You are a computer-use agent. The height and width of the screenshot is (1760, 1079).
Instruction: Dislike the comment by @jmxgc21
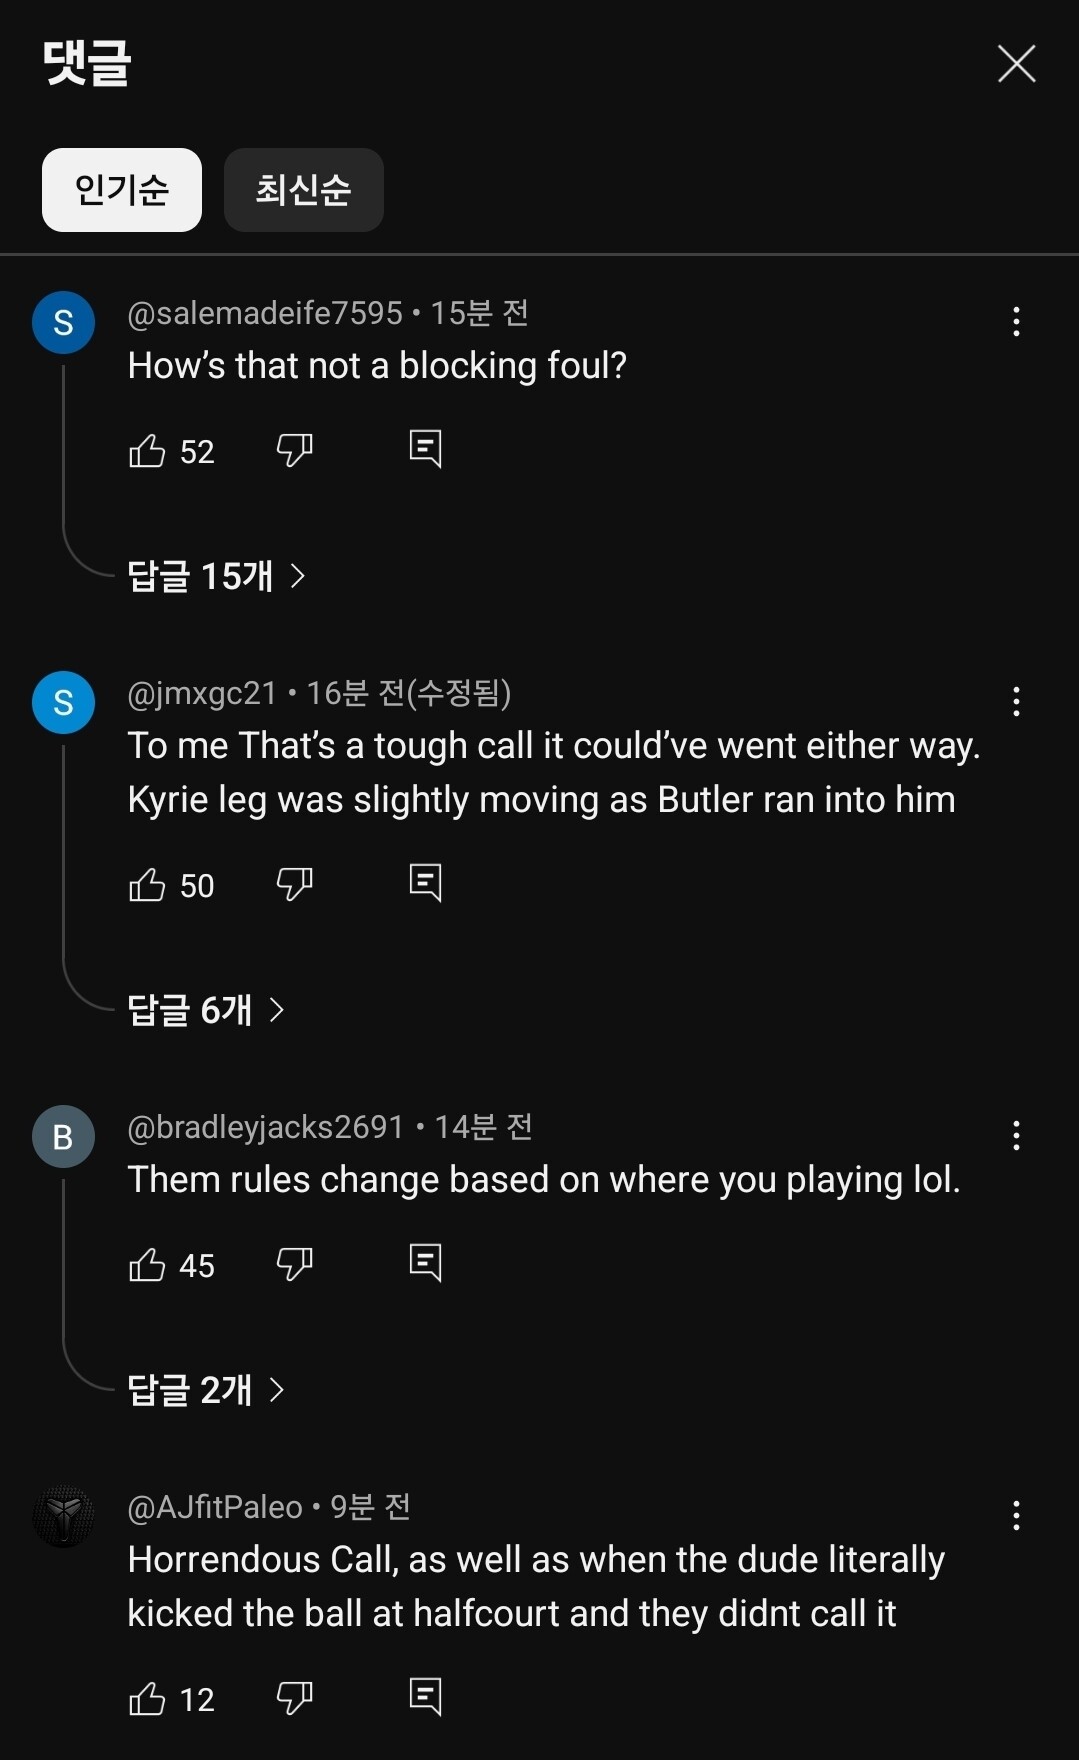pyautogui.click(x=294, y=884)
